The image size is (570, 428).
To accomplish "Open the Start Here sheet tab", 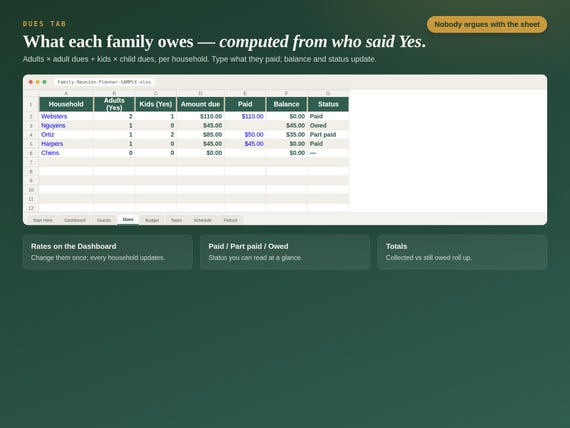I will click(43, 220).
